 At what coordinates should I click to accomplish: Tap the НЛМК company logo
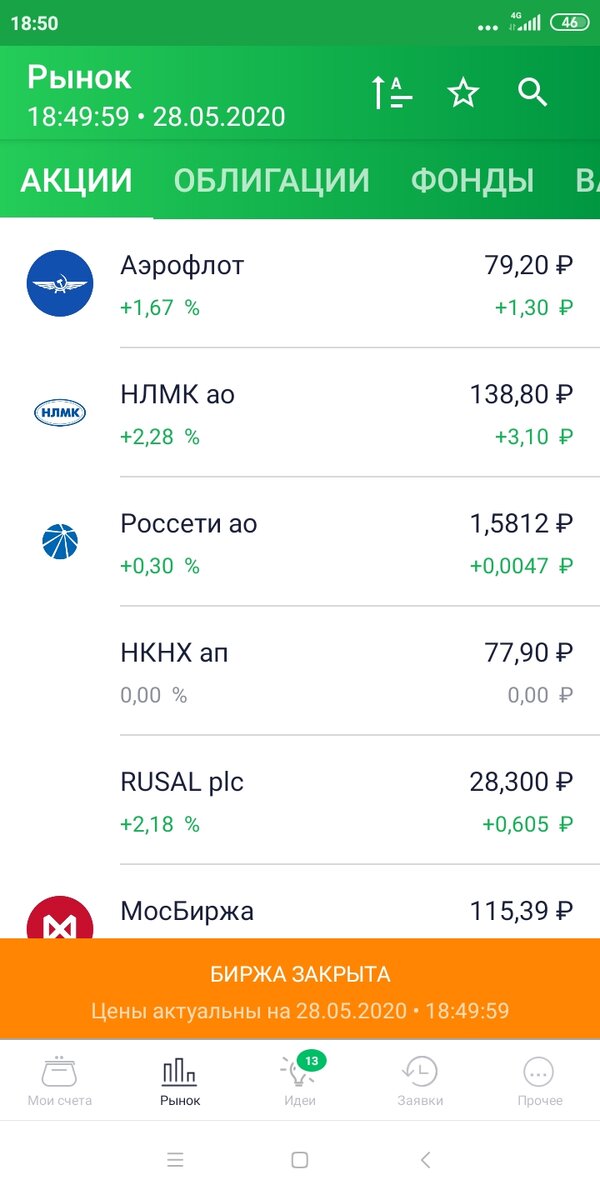coord(60,412)
